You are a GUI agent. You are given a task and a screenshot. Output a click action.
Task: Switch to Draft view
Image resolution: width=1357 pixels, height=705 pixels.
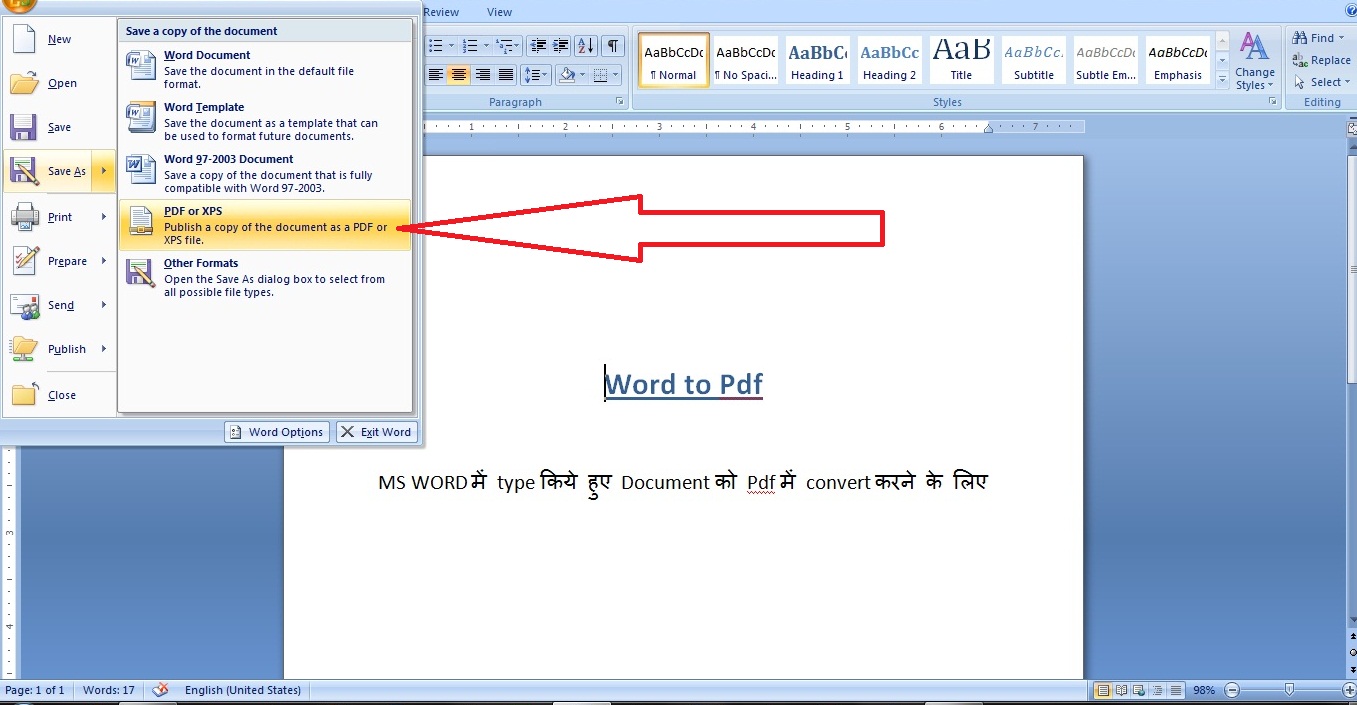tap(1177, 690)
